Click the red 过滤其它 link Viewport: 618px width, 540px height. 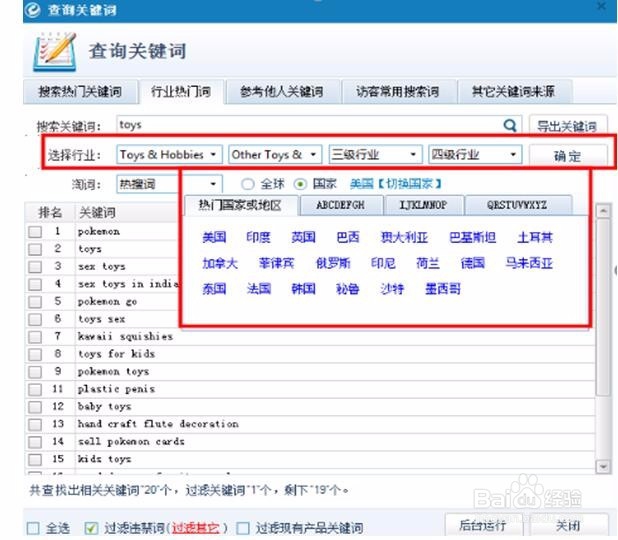pyautogui.click(x=195, y=528)
